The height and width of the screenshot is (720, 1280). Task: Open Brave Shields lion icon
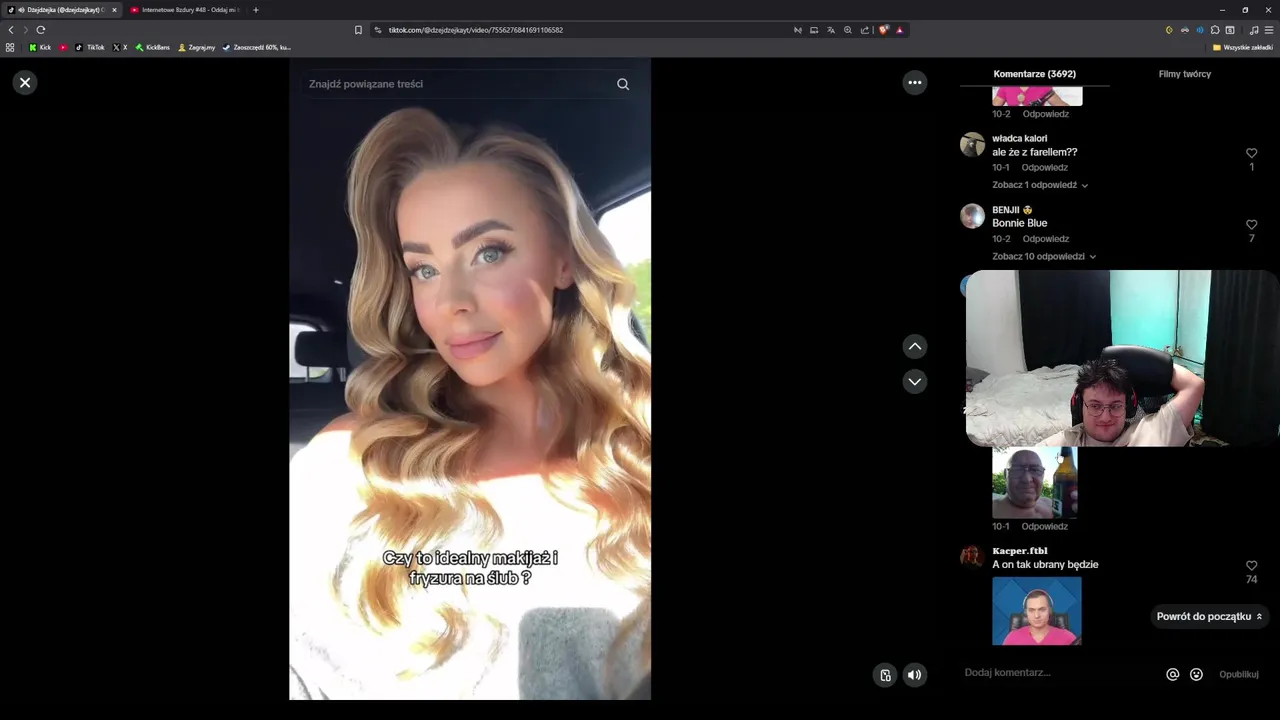884,30
